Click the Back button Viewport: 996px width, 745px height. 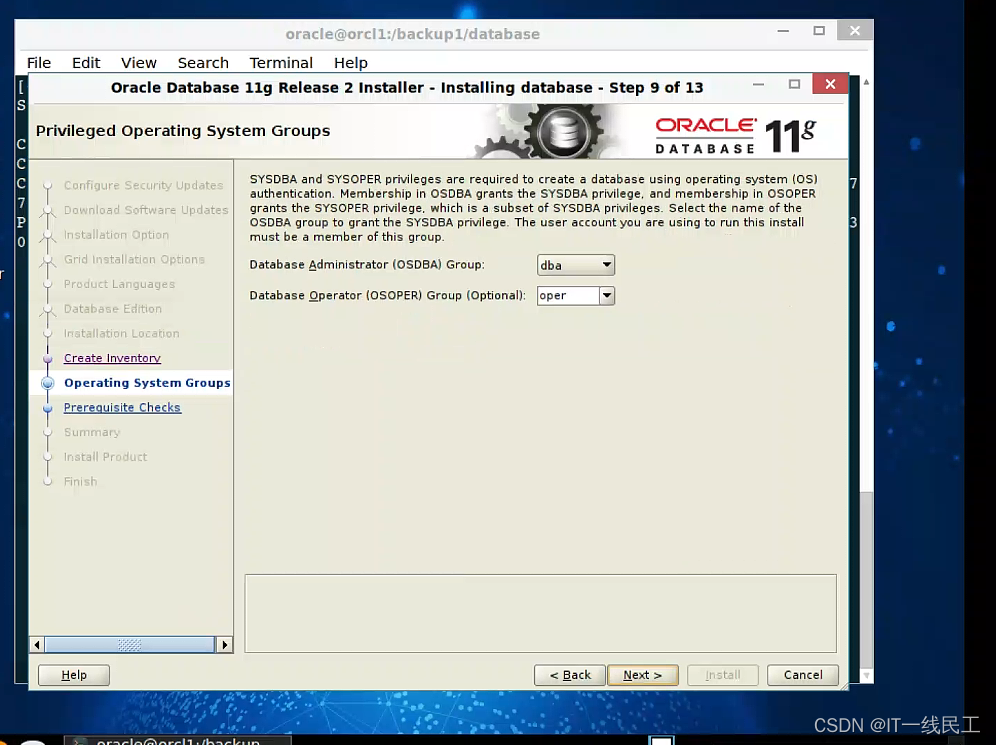point(569,675)
